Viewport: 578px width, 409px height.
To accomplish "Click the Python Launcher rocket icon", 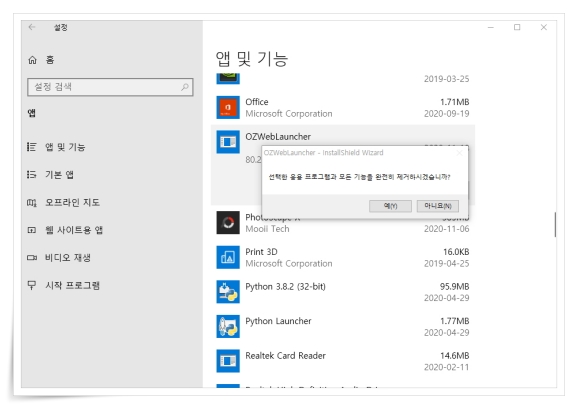I will [228, 326].
